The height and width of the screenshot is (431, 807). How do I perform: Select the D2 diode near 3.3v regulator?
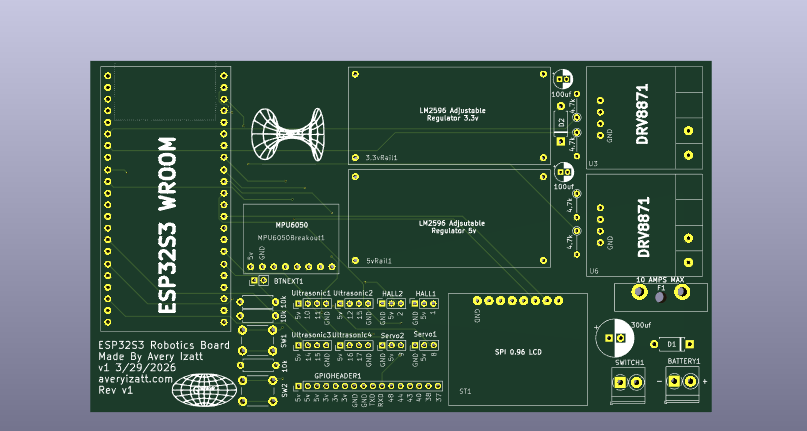click(x=562, y=123)
